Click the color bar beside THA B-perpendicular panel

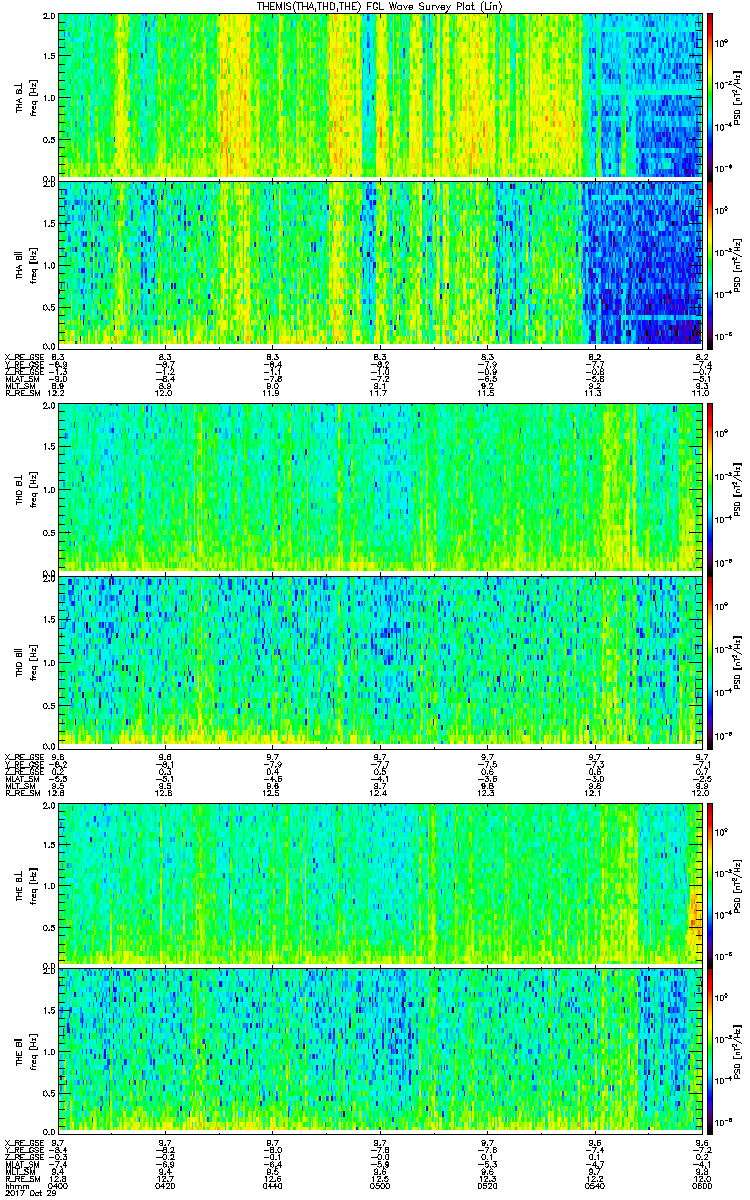click(710, 95)
